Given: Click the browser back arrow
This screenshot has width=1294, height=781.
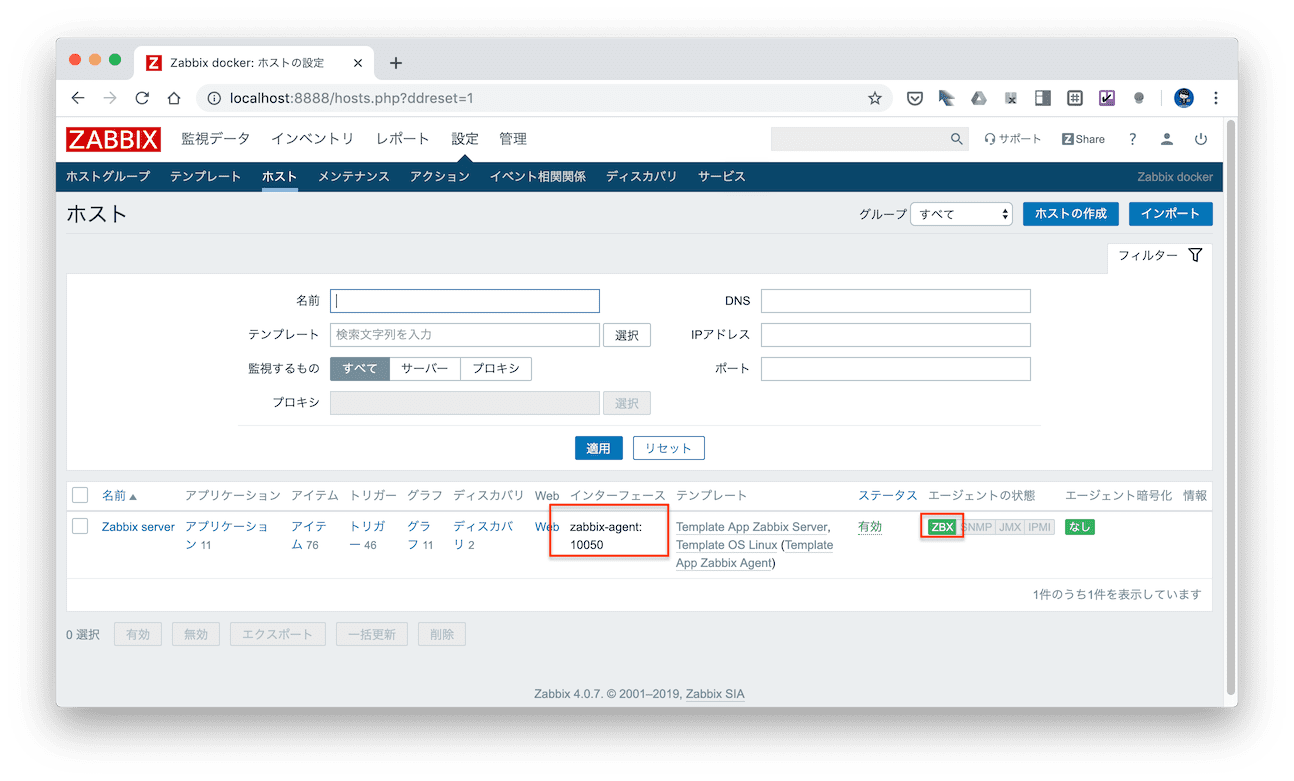Looking at the screenshot, I should [x=78, y=98].
